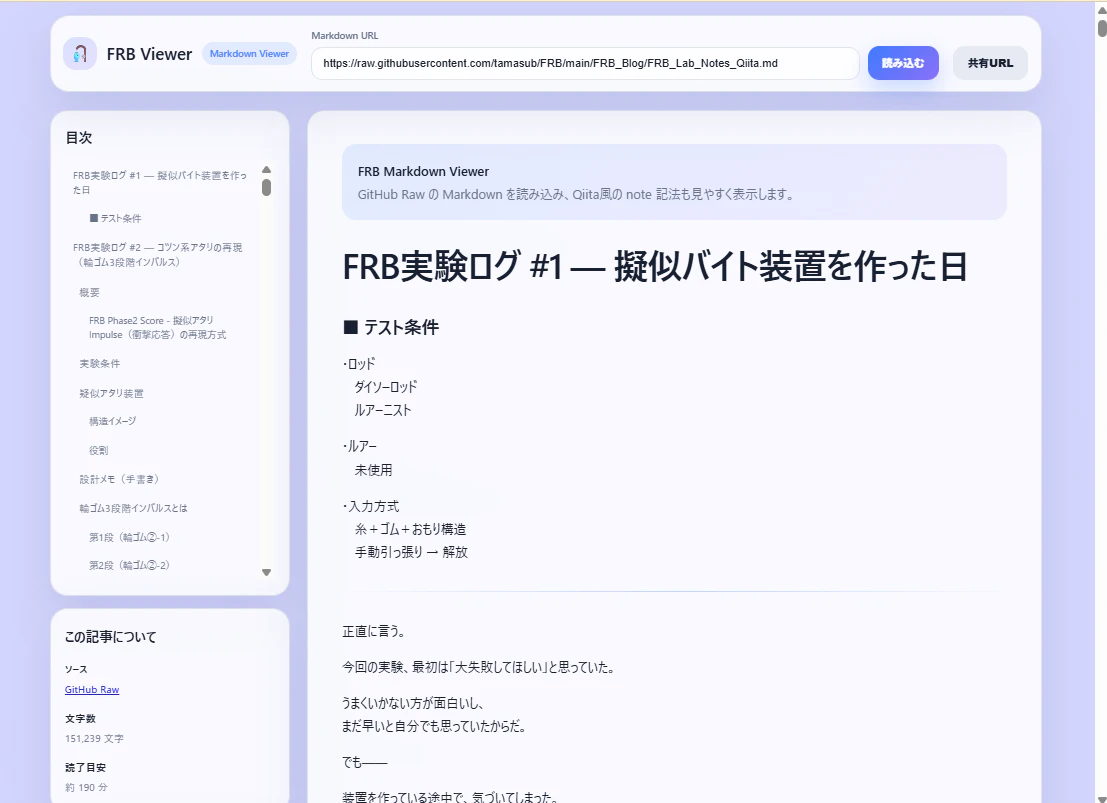Click the page scrollbar up arrow
Screen dimensions: 1107x803
(x=1101, y=9)
